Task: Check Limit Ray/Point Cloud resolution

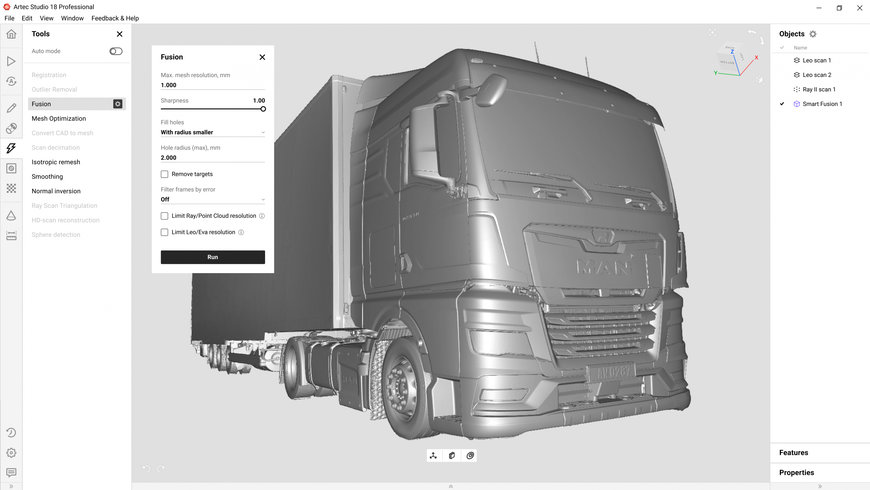Action: click(x=164, y=216)
